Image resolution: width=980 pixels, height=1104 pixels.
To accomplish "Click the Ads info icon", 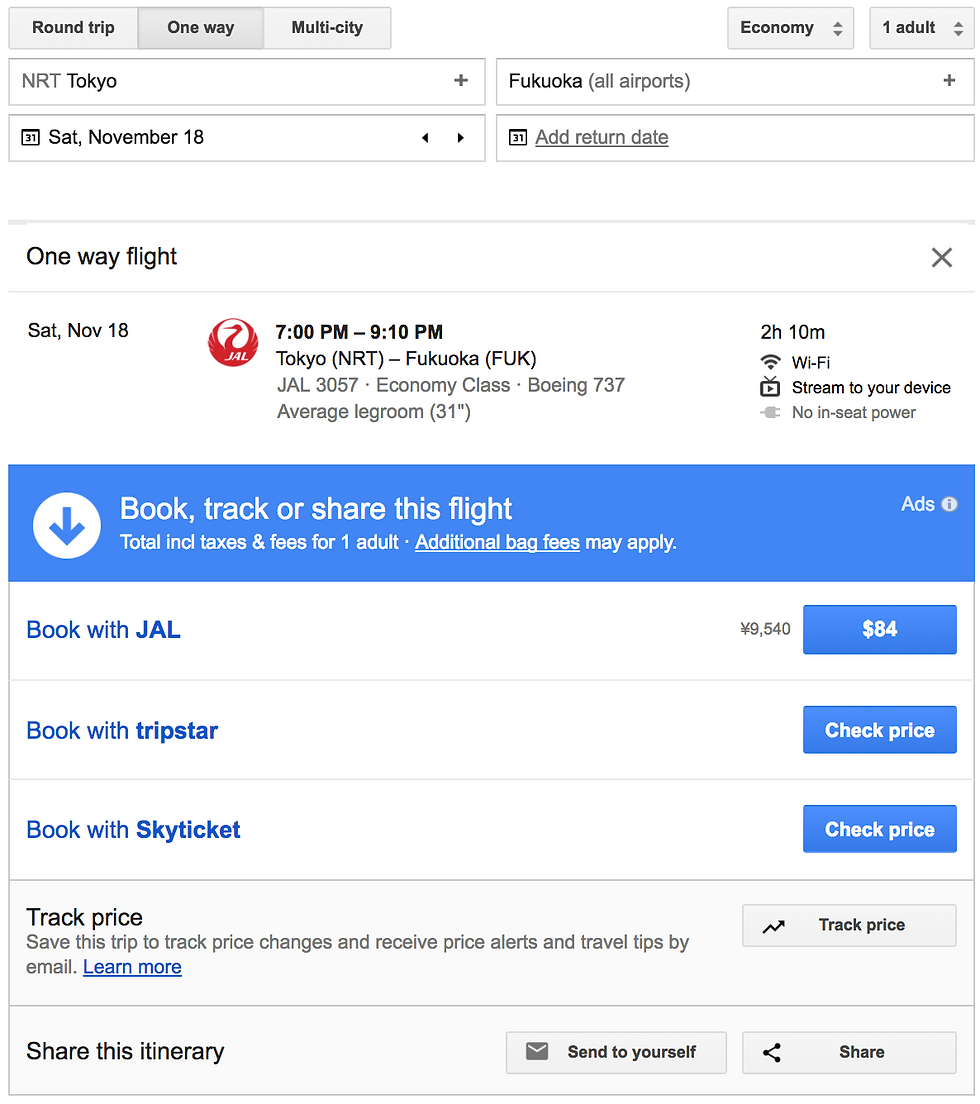I will click(949, 504).
